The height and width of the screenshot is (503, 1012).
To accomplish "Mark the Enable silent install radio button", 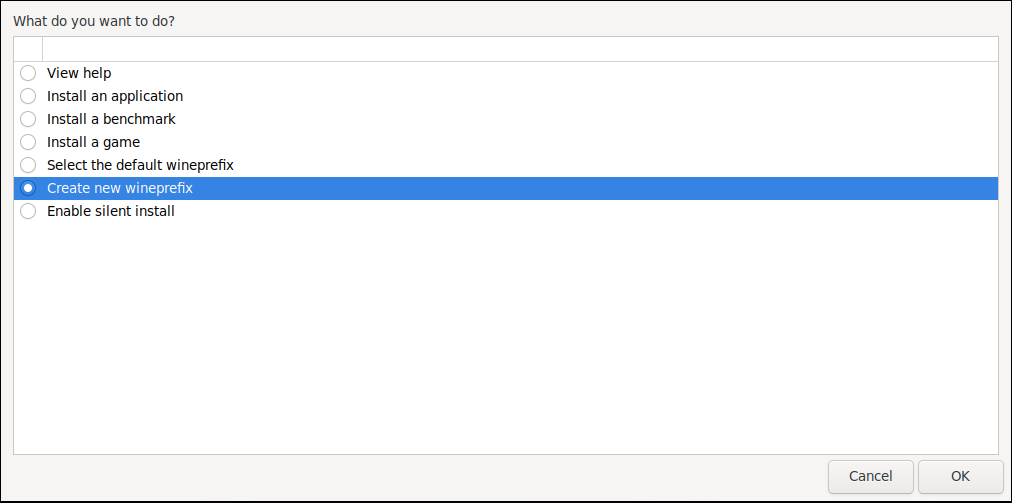I will [x=28, y=211].
